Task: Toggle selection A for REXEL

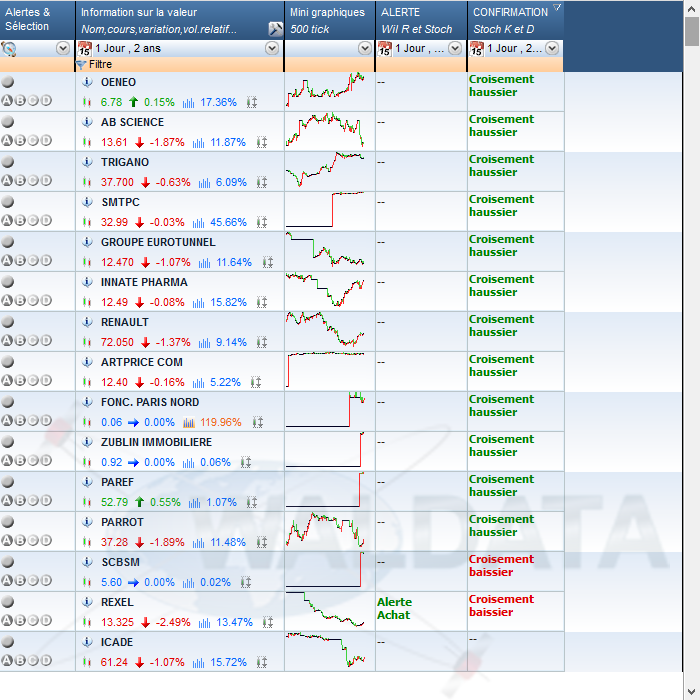Action: pyautogui.click(x=7, y=620)
